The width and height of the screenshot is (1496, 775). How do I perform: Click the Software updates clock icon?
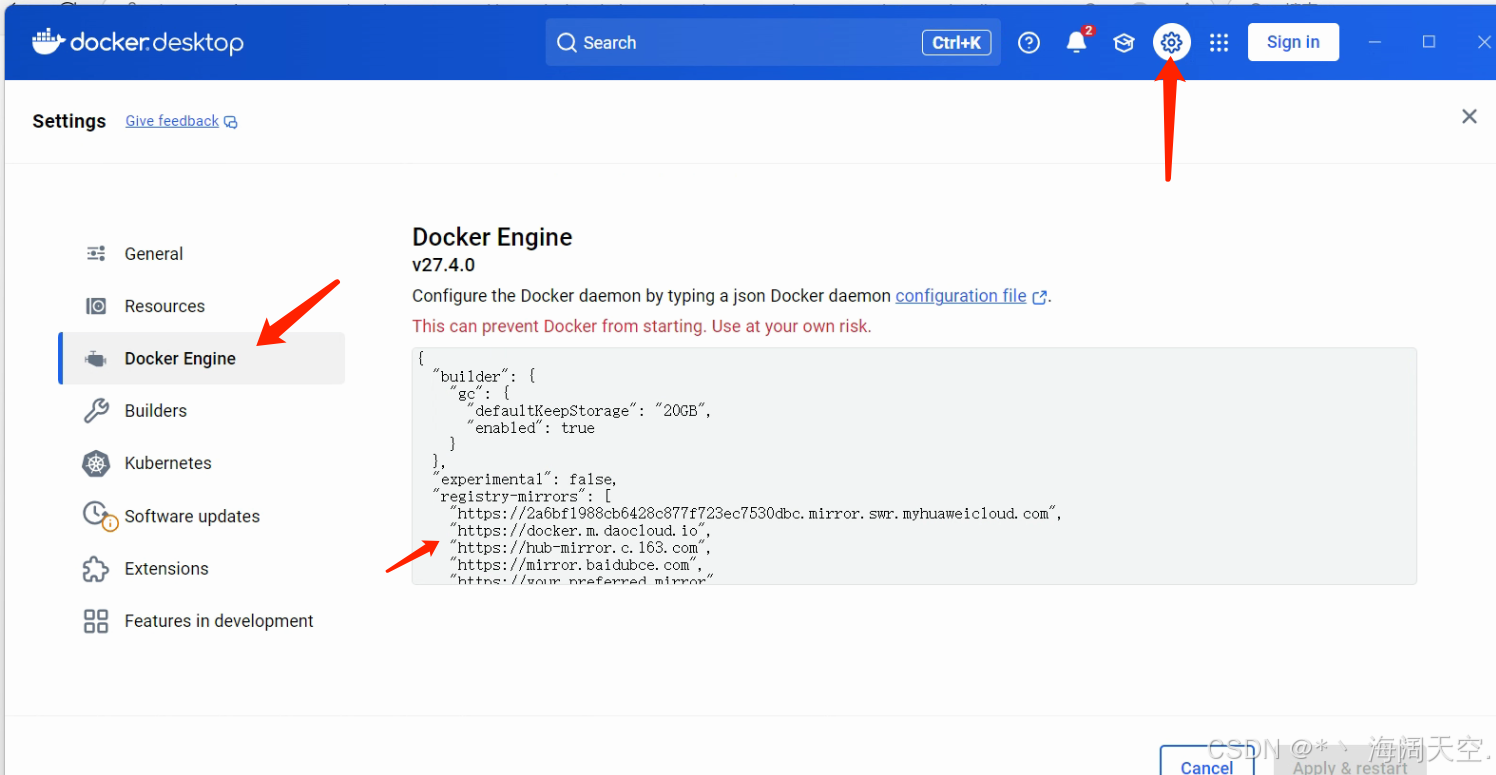pos(98,515)
